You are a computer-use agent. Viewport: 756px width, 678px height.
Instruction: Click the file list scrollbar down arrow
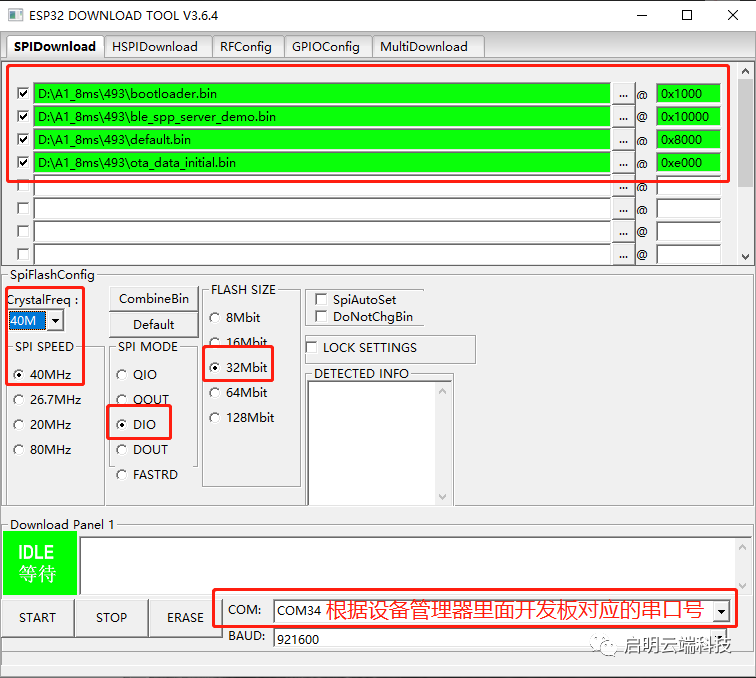[745, 257]
